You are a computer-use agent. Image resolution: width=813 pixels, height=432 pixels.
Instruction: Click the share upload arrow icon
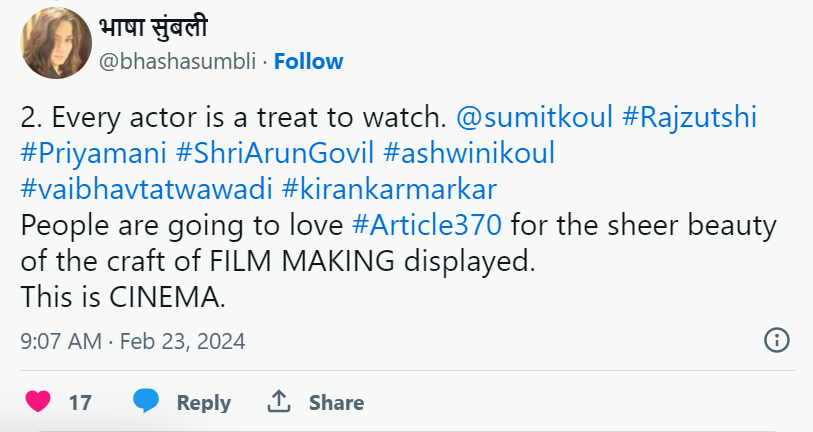278,402
